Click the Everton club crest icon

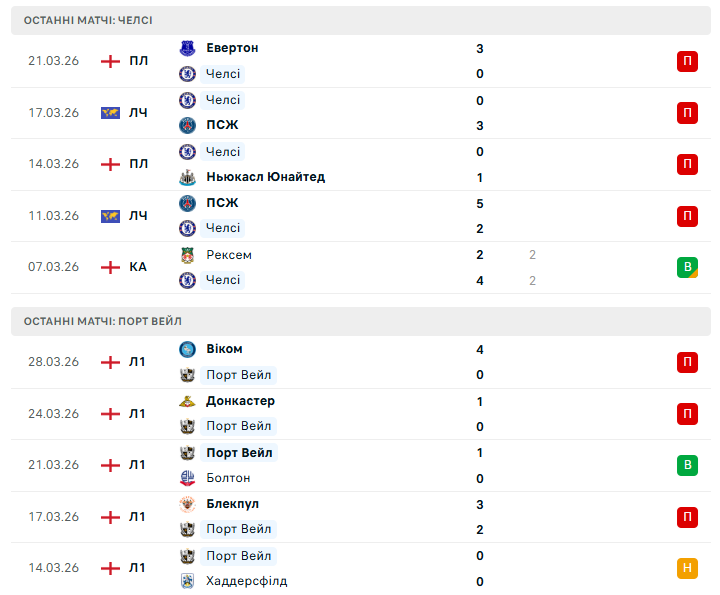187,48
